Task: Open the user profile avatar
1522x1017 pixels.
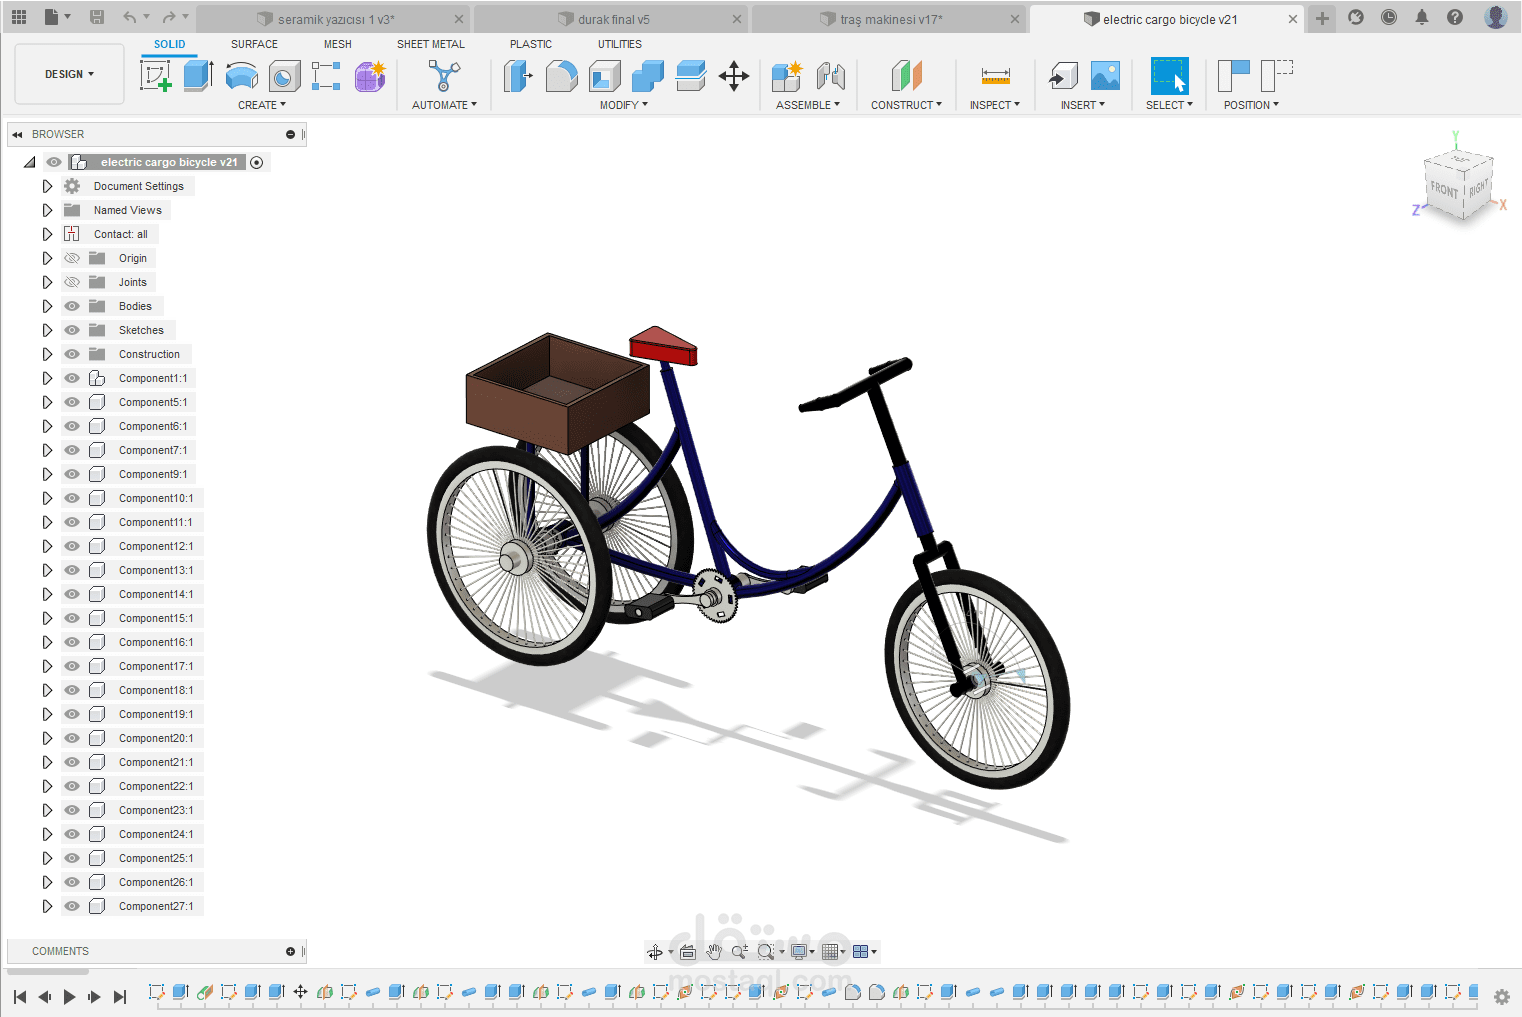Action: tap(1496, 17)
